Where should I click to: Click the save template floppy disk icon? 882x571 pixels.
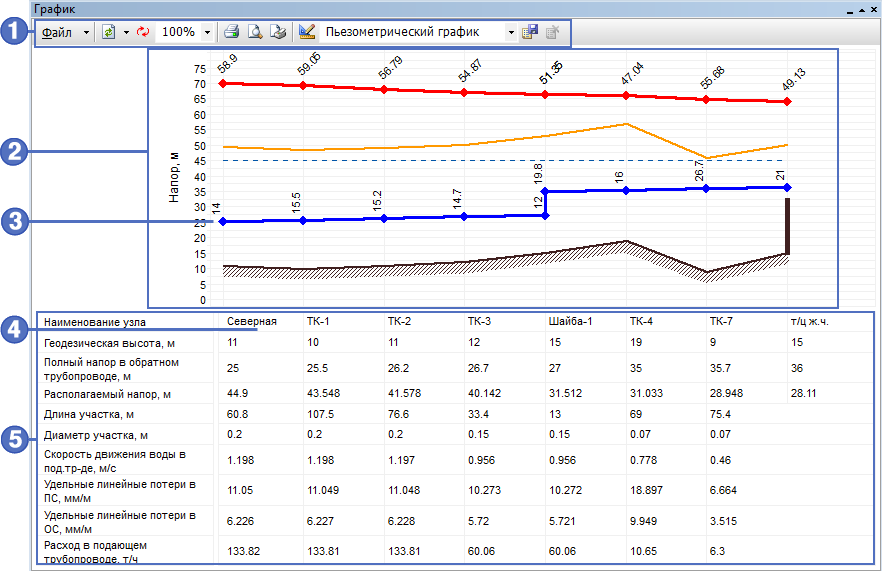(x=531, y=32)
